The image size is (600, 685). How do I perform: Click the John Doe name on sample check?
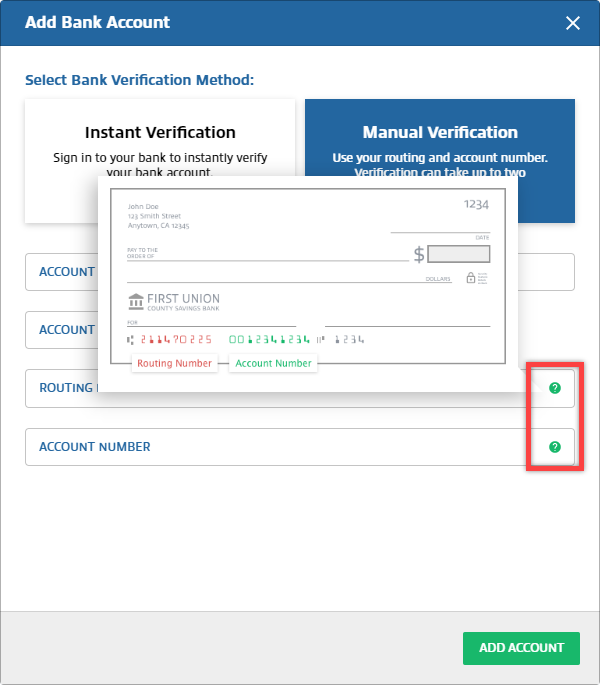click(143, 206)
